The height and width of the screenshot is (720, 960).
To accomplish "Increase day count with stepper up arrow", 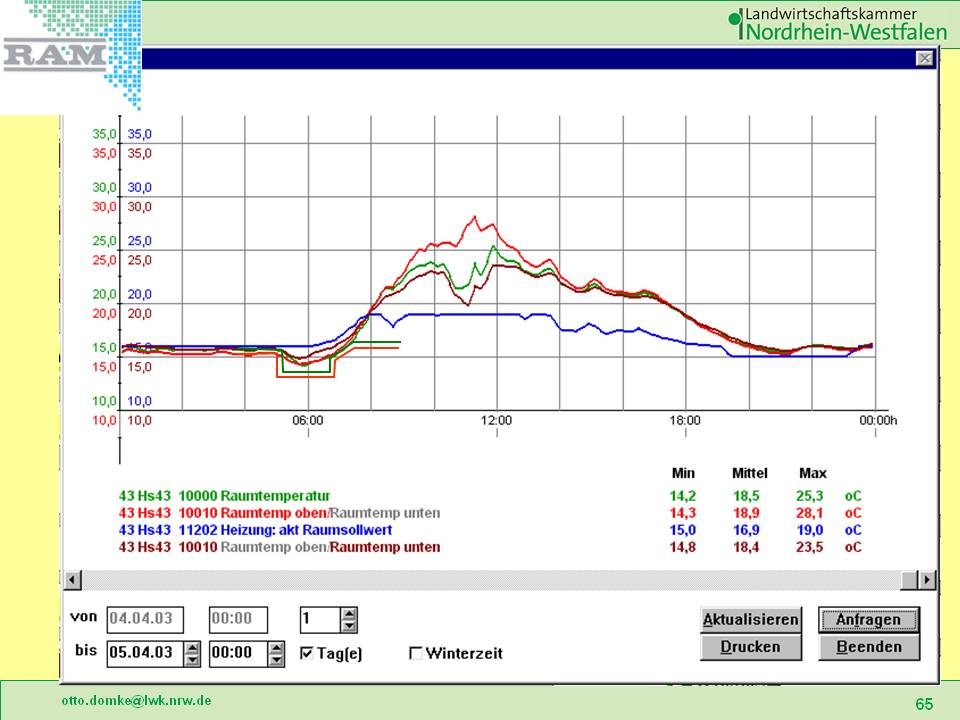I will [x=348, y=614].
